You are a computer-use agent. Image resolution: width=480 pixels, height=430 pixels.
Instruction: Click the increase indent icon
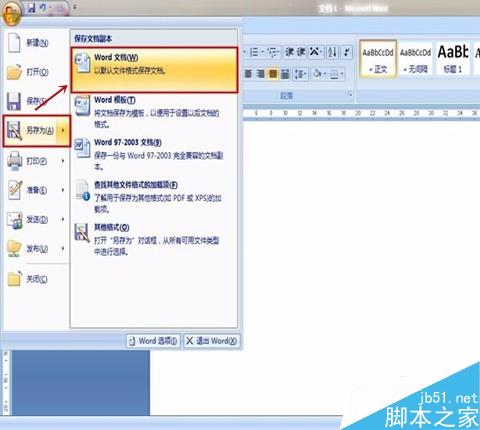click(301, 52)
